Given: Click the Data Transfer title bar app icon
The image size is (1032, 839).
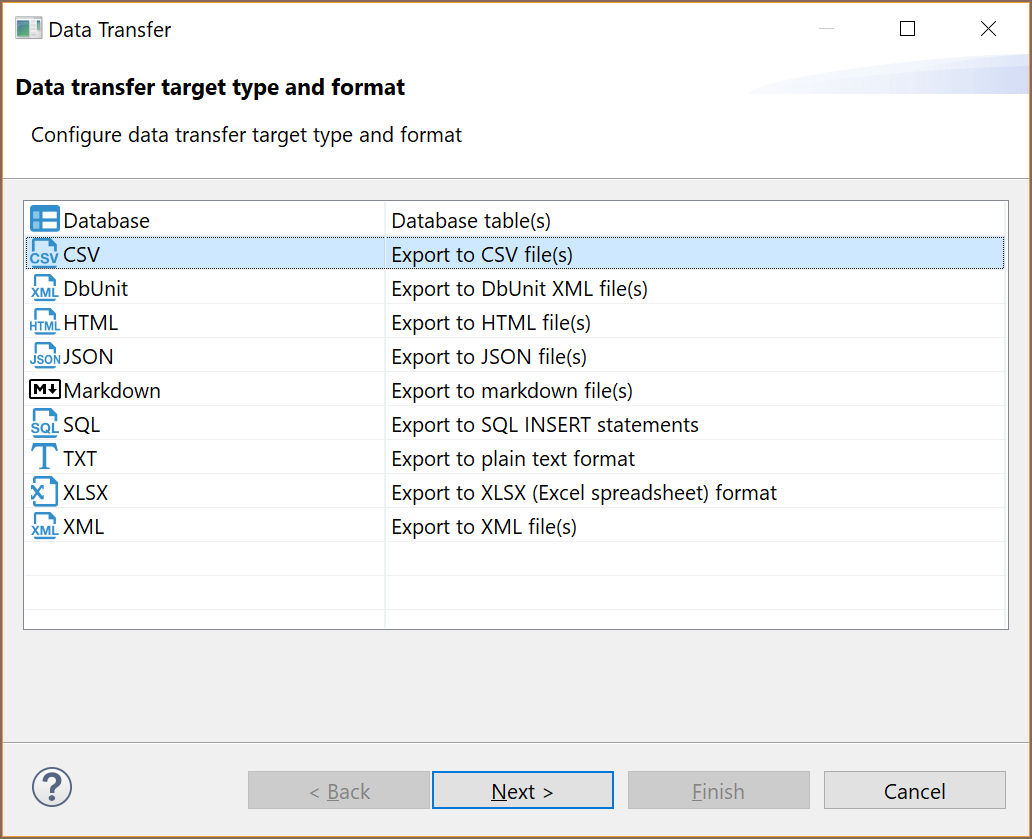Looking at the screenshot, I should (x=28, y=29).
